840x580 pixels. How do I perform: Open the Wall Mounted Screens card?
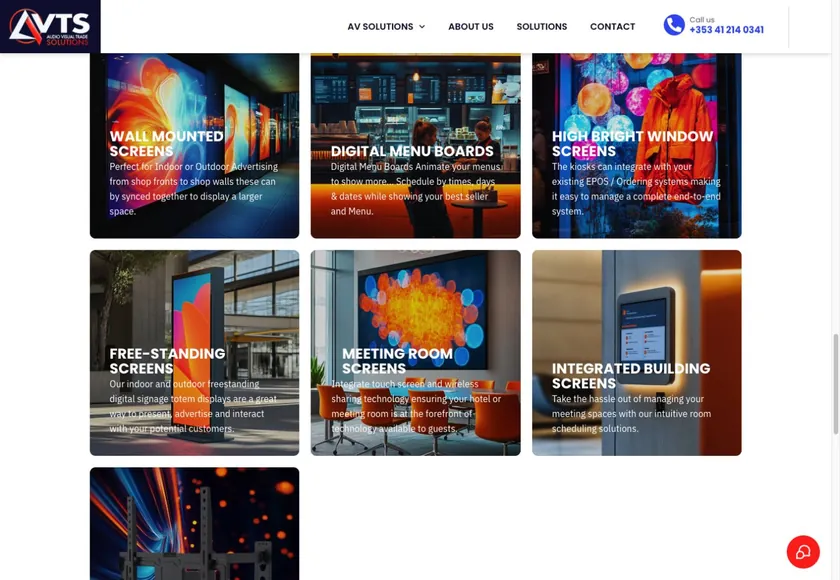pyautogui.click(x=194, y=146)
